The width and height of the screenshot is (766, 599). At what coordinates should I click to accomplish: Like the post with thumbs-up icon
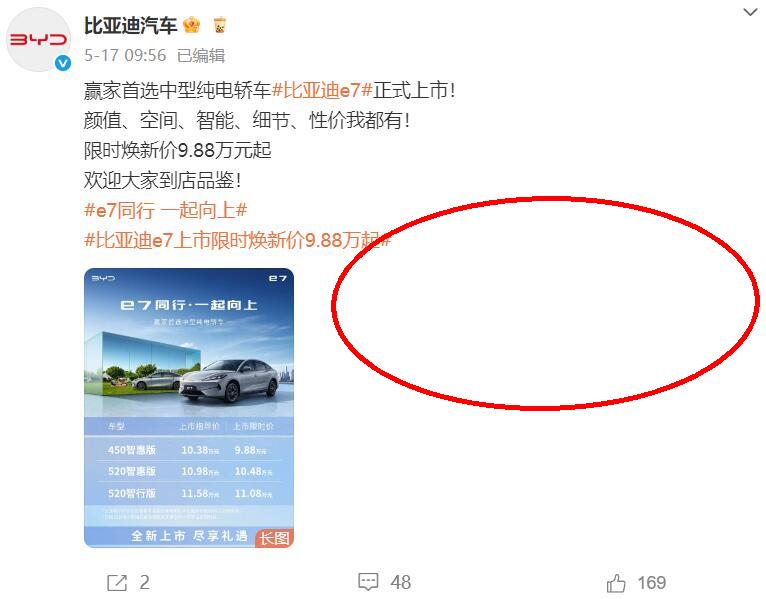click(616, 582)
